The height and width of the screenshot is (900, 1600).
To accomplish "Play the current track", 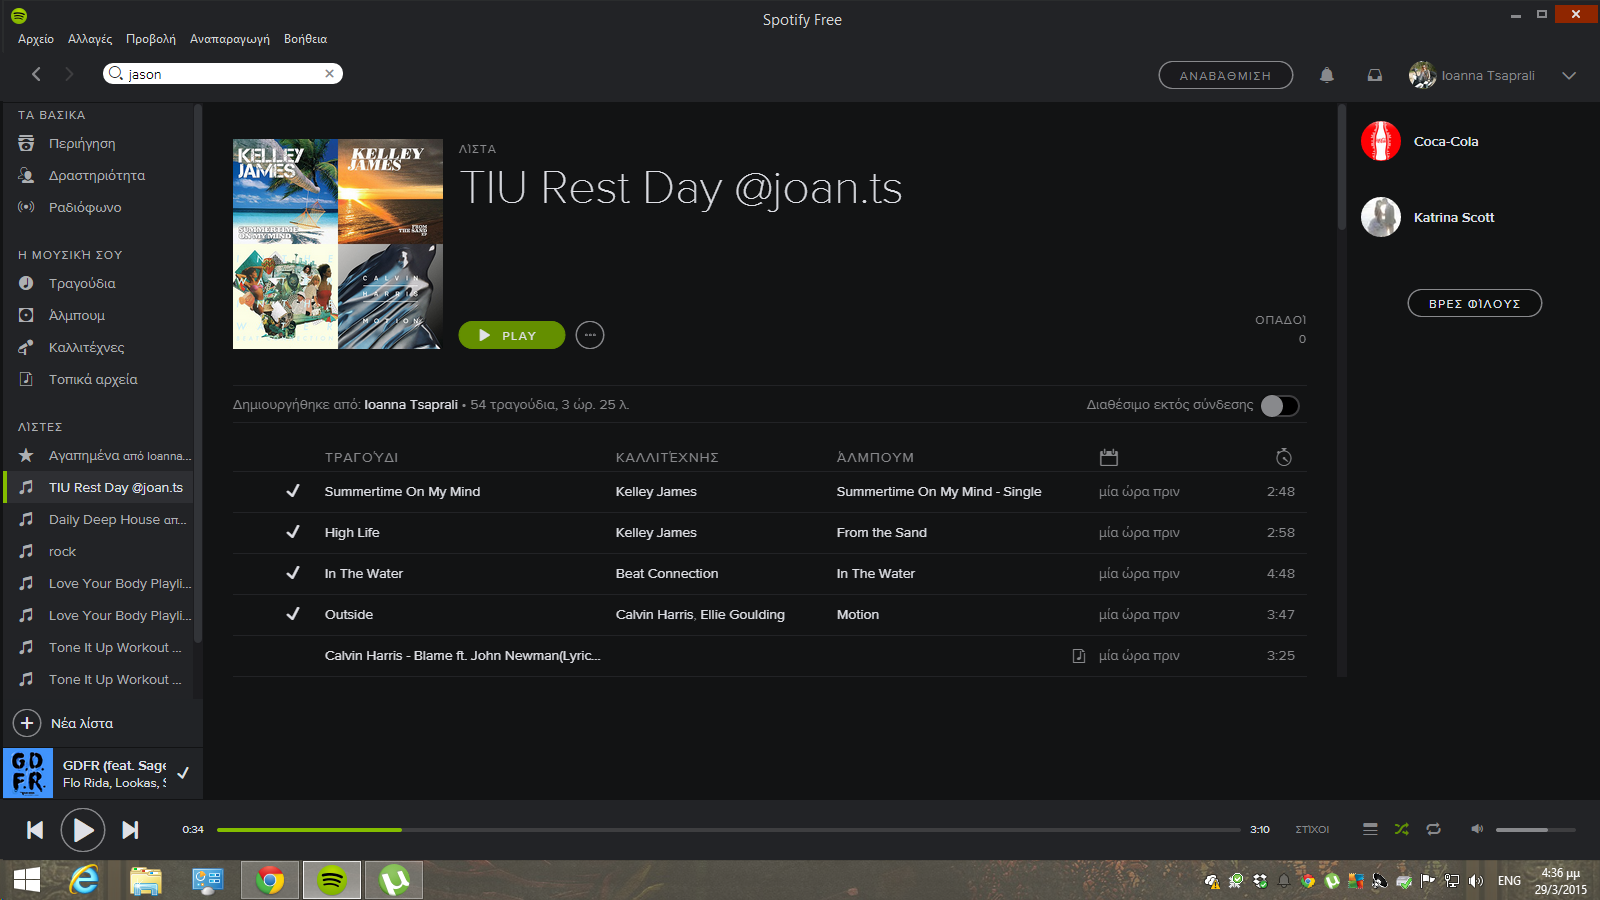I will (83, 830).
